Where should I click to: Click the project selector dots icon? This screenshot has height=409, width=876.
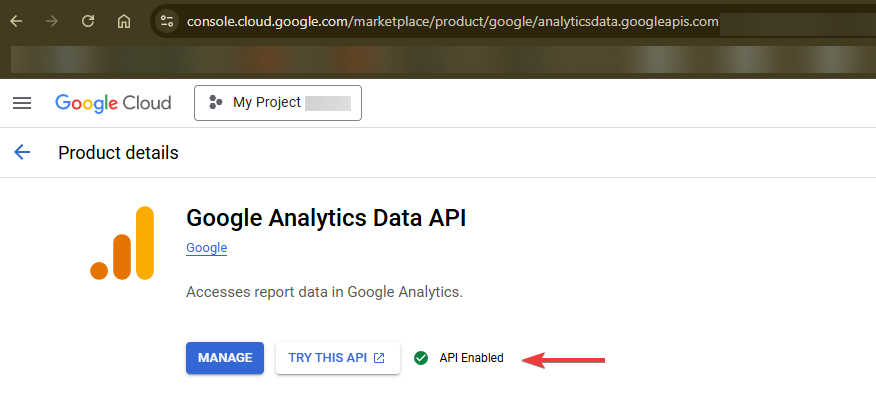(x=215, y=102)
